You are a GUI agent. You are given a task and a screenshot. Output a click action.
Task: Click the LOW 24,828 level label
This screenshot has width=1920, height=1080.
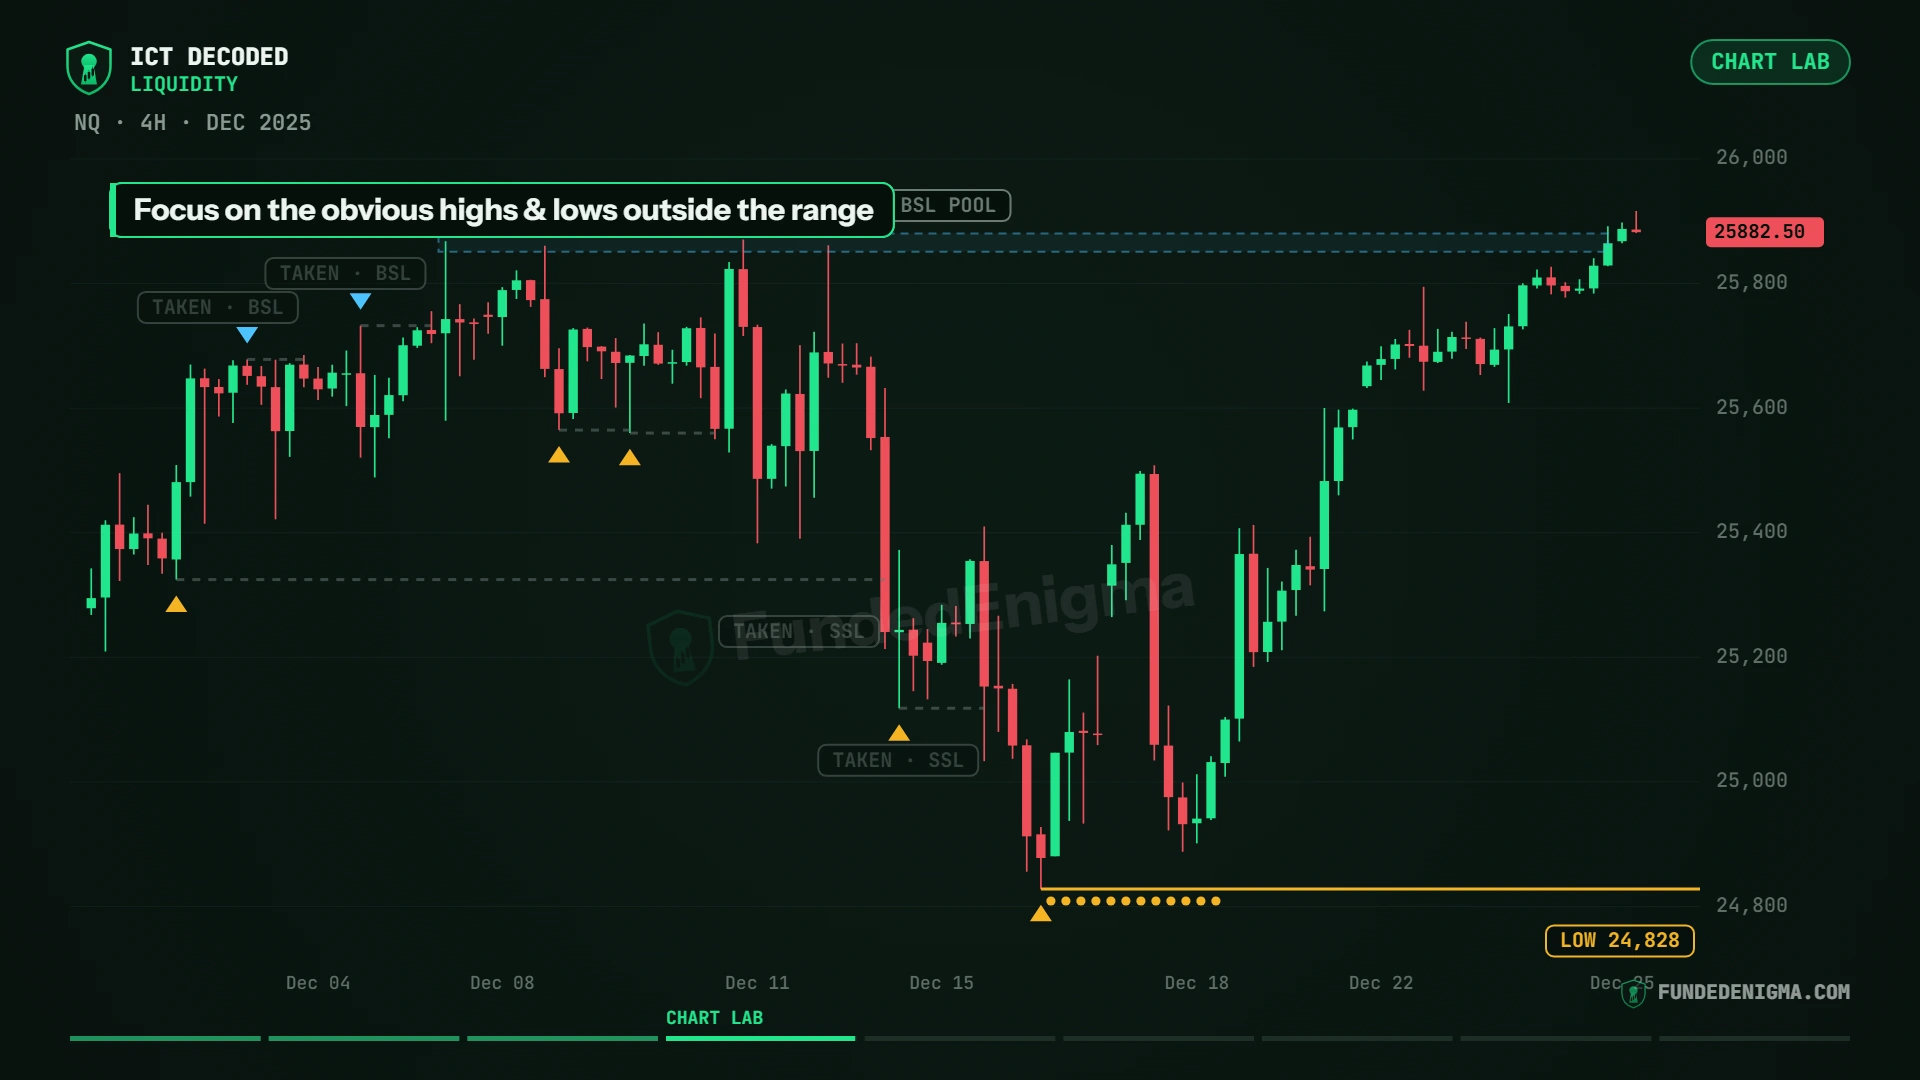click(1620, 941)
